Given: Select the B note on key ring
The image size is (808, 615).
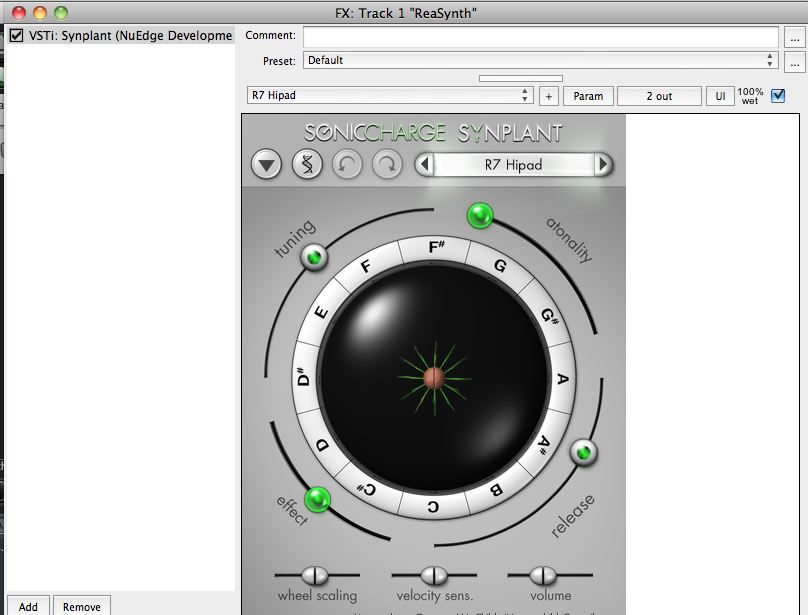Looking at the screenshot, I should point(496,490).
